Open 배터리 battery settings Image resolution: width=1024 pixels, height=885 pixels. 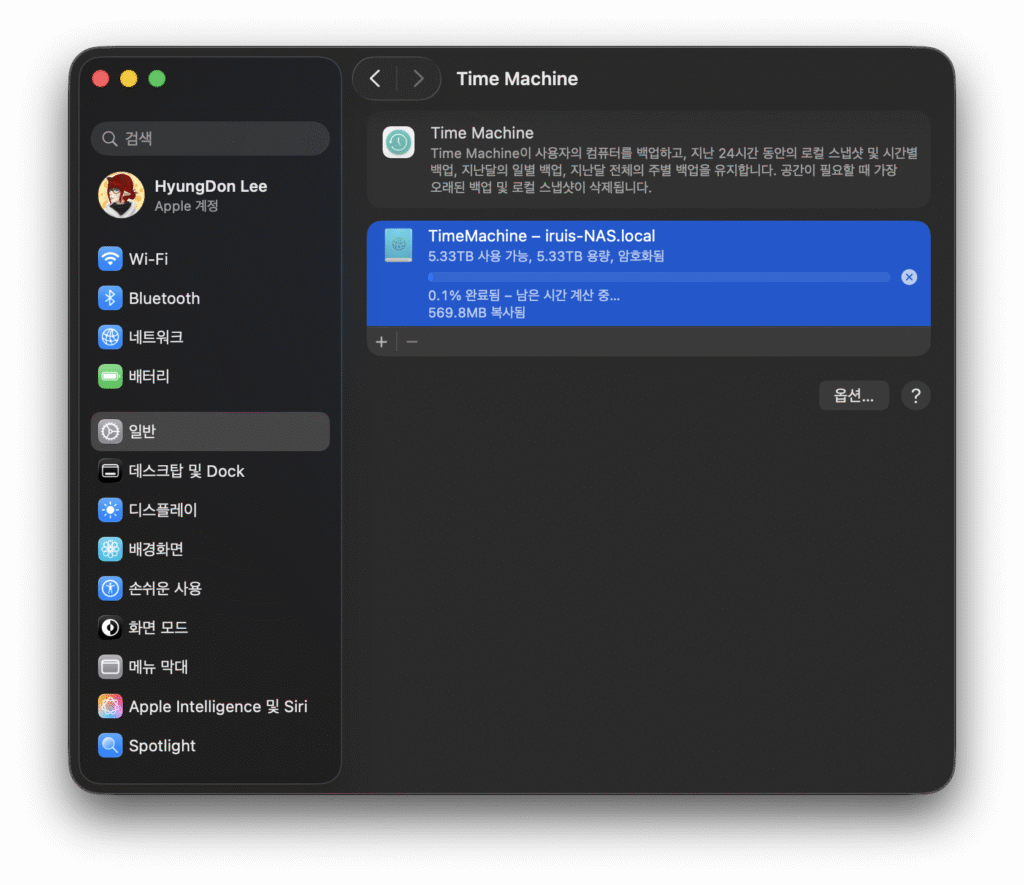tap(148, 377)
